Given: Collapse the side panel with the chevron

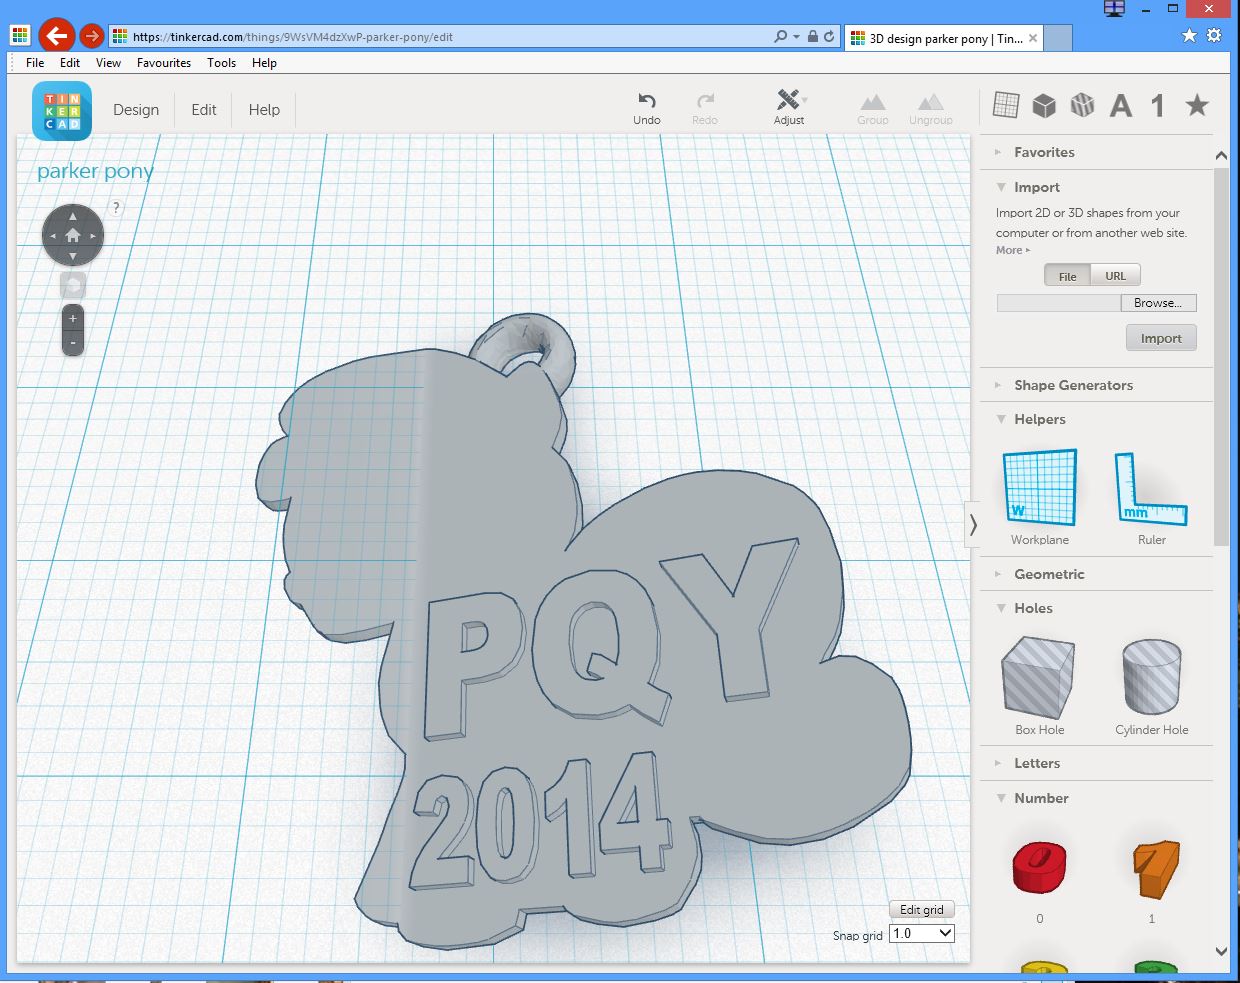Looking at the screenshot, I should 972,524.
